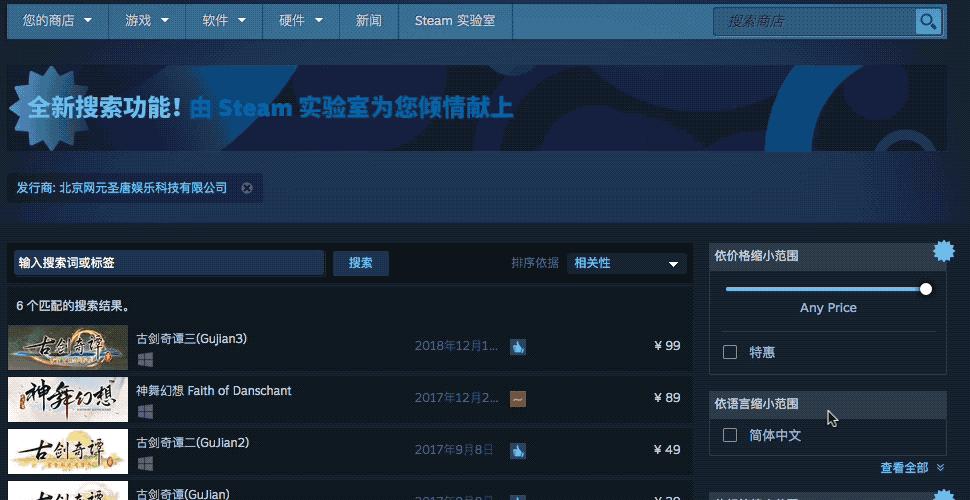The height and width of the screenshot is (500, 970).
Task: Click the 输入搜索词或标签 input field
Action: (x=169, y=263)
